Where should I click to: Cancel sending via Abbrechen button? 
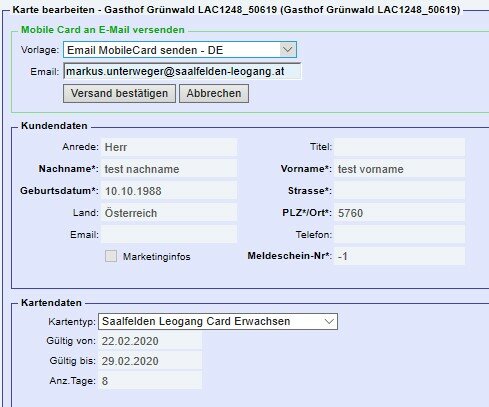pos(214,93)
